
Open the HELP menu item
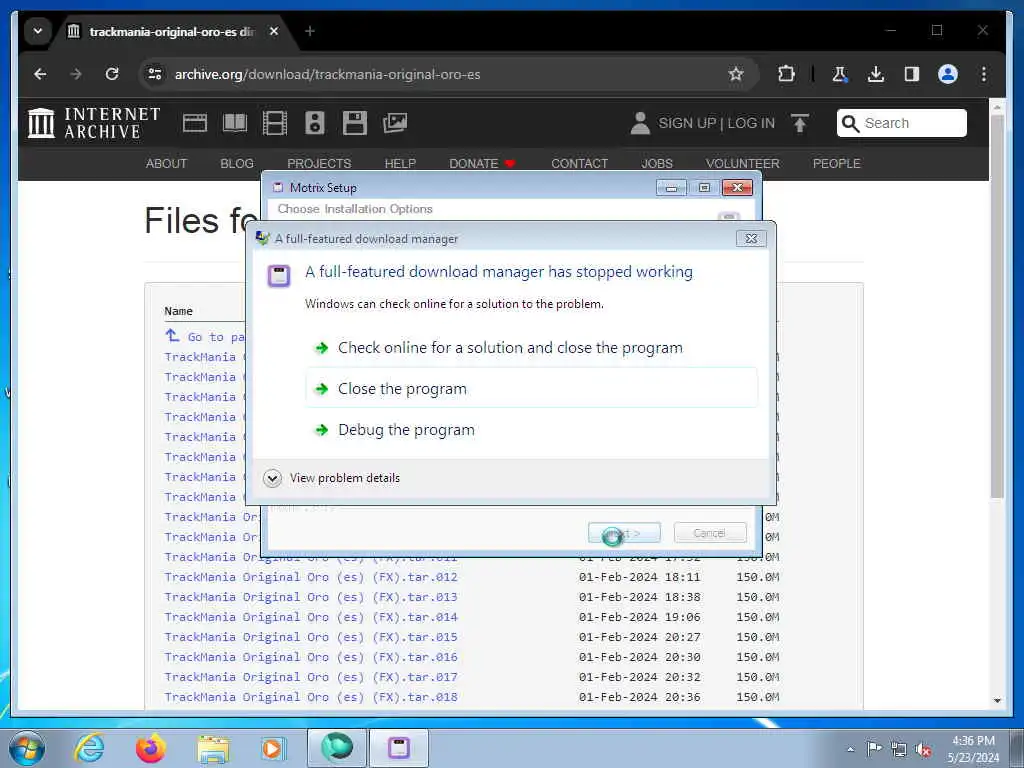pos(400,163)
